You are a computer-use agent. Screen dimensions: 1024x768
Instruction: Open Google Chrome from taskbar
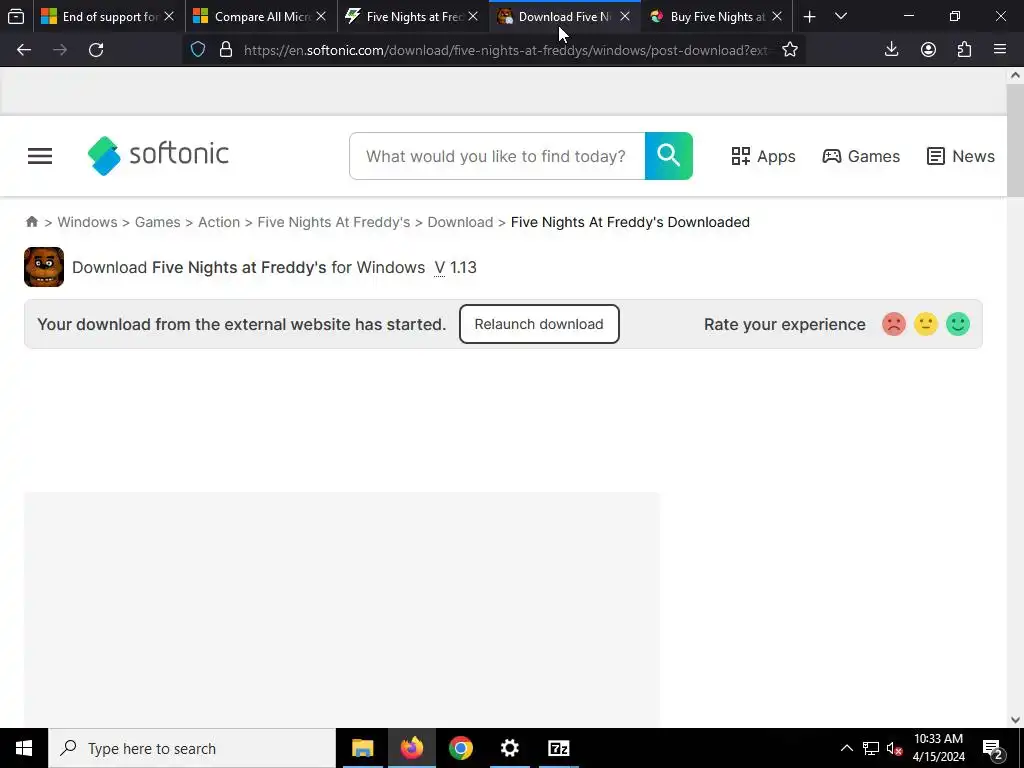(x=460, y=748)
